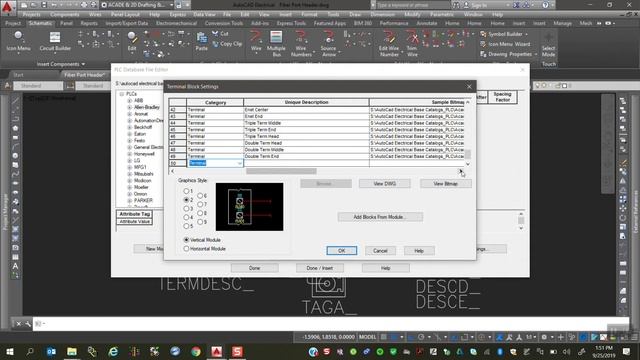
Task: Click OK in Terminal Block Settings
Action: pos(342,251)
